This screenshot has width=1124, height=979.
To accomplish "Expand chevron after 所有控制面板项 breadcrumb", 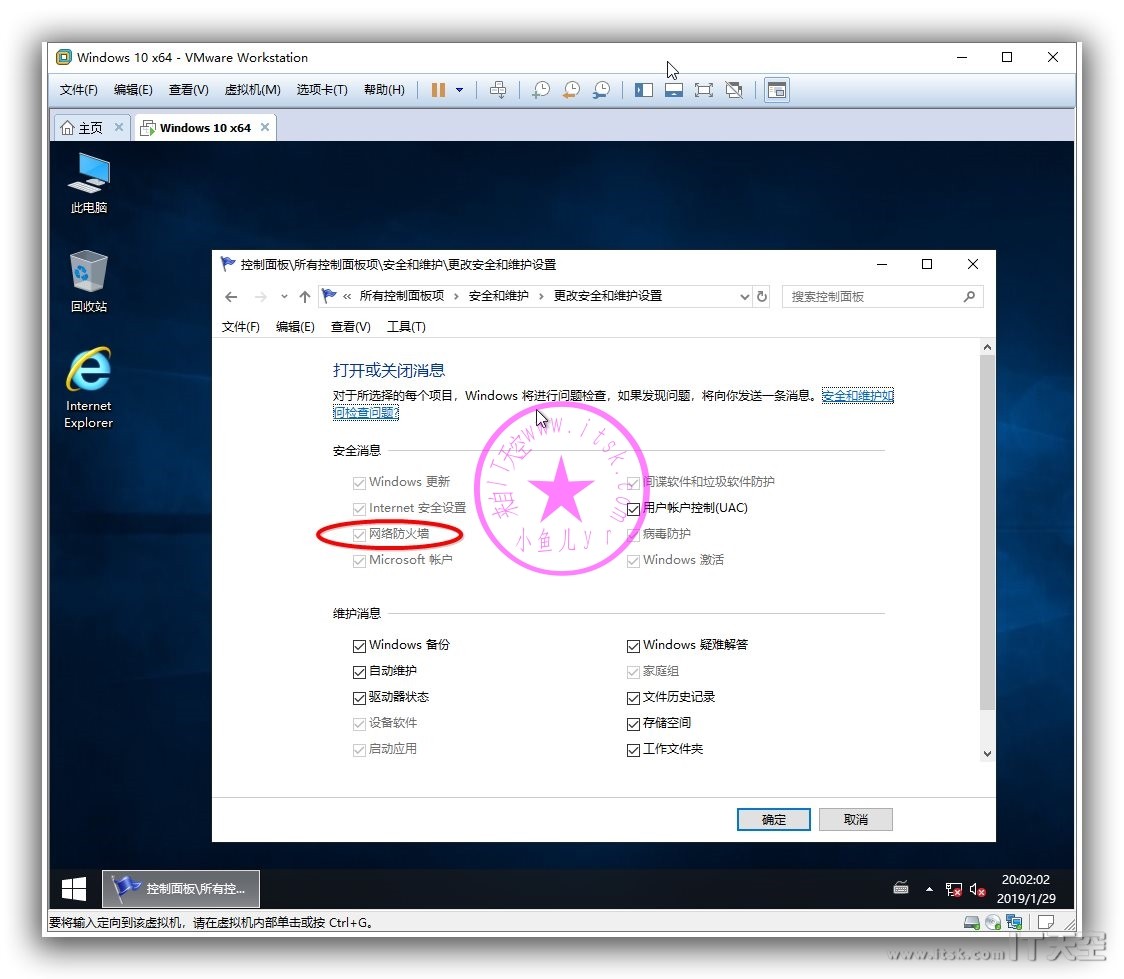I will pyautogui.click(x=456, y=297).
